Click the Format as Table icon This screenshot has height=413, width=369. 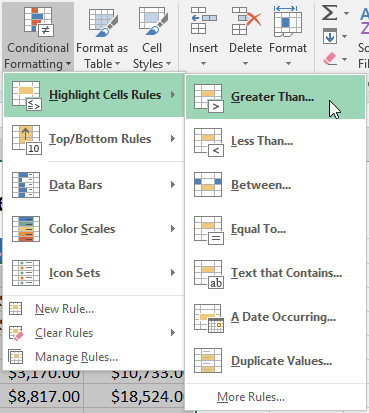[x=103, y=22]
